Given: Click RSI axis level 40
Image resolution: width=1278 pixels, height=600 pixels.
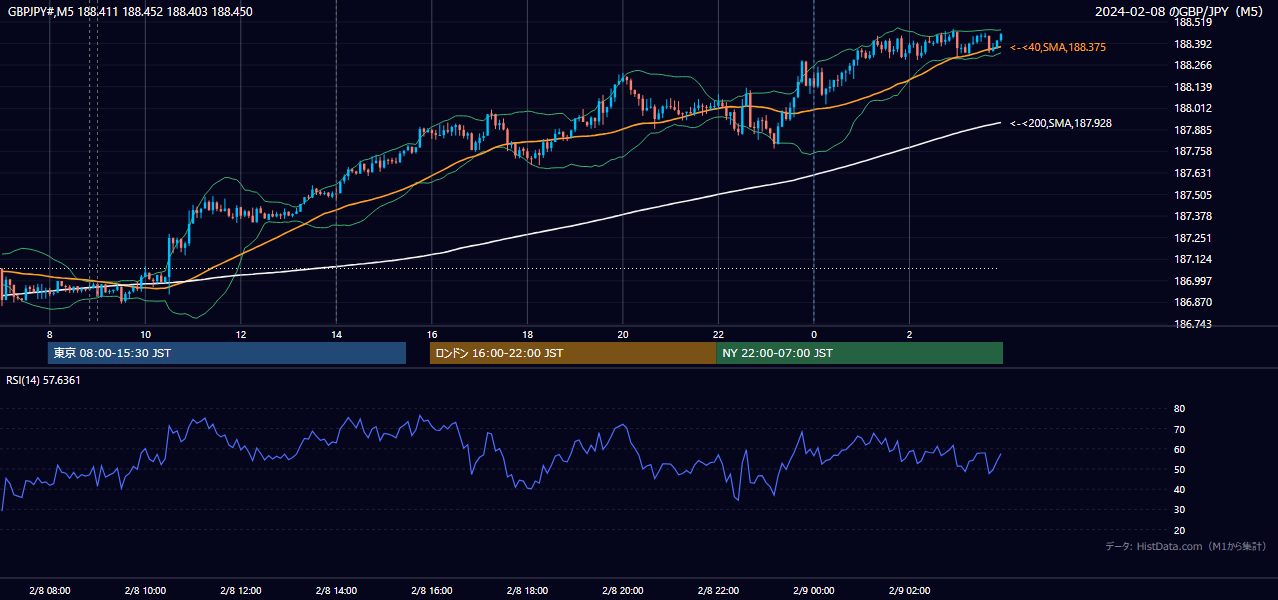Looking at the screenshot, I should tap(1179, 489).
